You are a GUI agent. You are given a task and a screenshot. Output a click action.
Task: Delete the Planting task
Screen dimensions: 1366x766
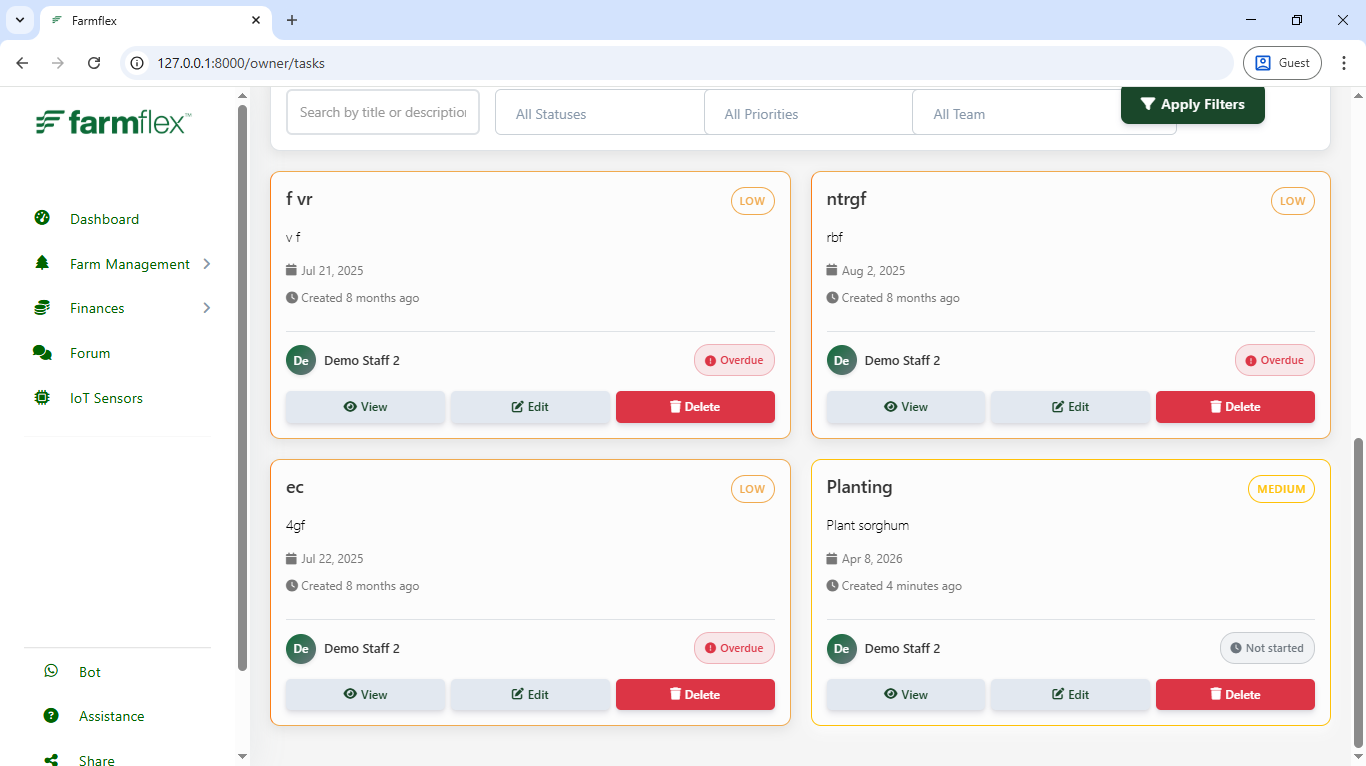(1235, 695)
